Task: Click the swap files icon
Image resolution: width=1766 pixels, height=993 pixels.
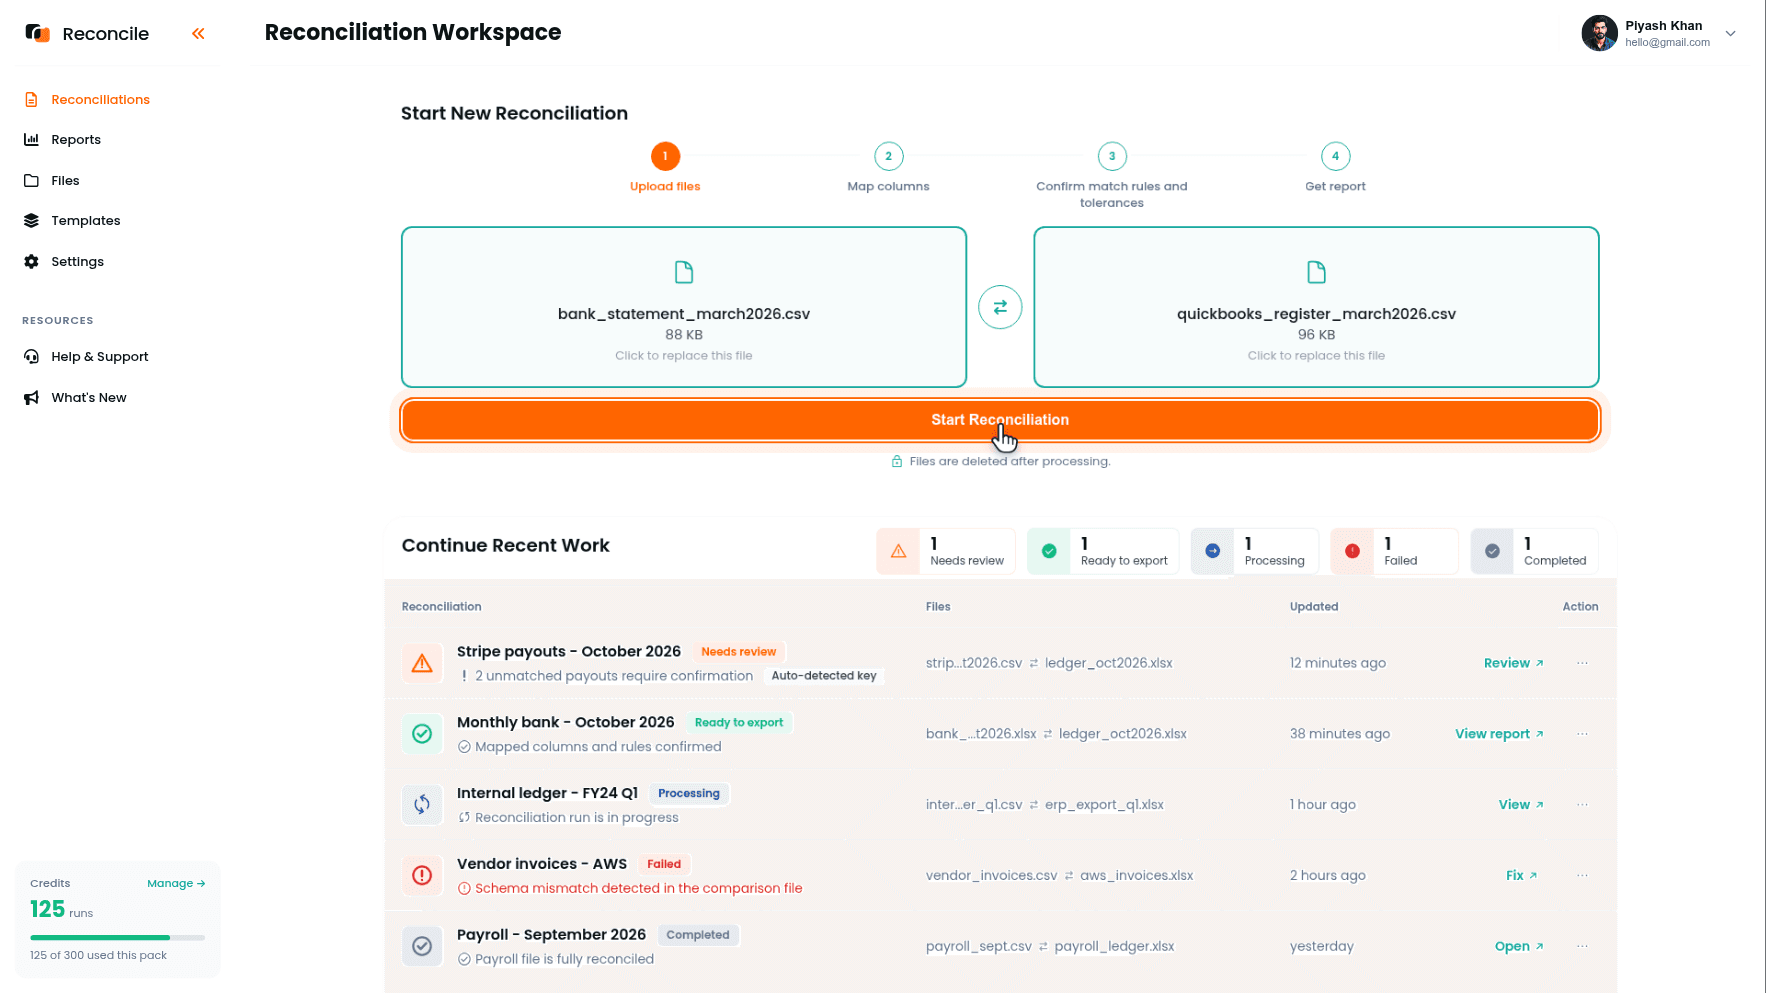Action: (1000, 307)
